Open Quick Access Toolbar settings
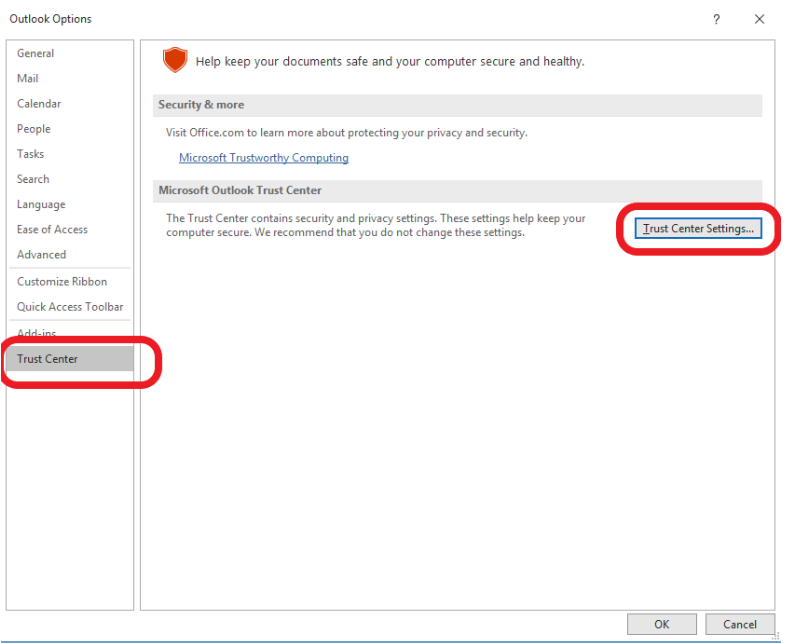Viewport: 785px width, 643px height. click(70, 306)
